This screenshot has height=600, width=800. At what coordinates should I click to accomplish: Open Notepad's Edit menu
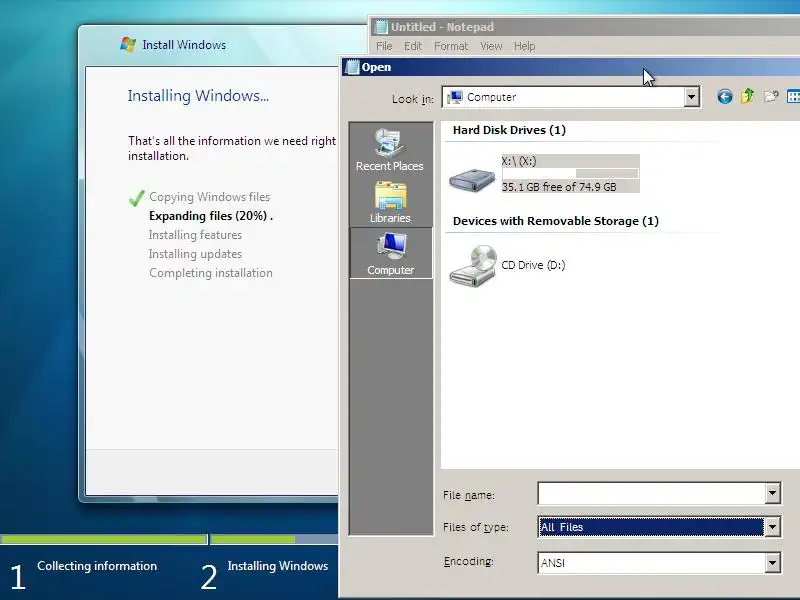click(413, 46)
